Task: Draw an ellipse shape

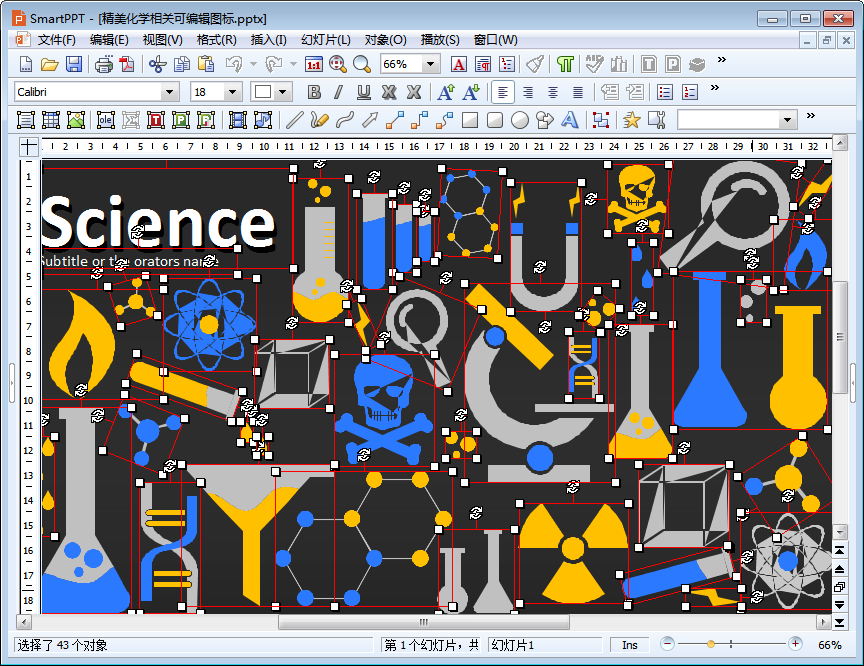Action: 520,120
